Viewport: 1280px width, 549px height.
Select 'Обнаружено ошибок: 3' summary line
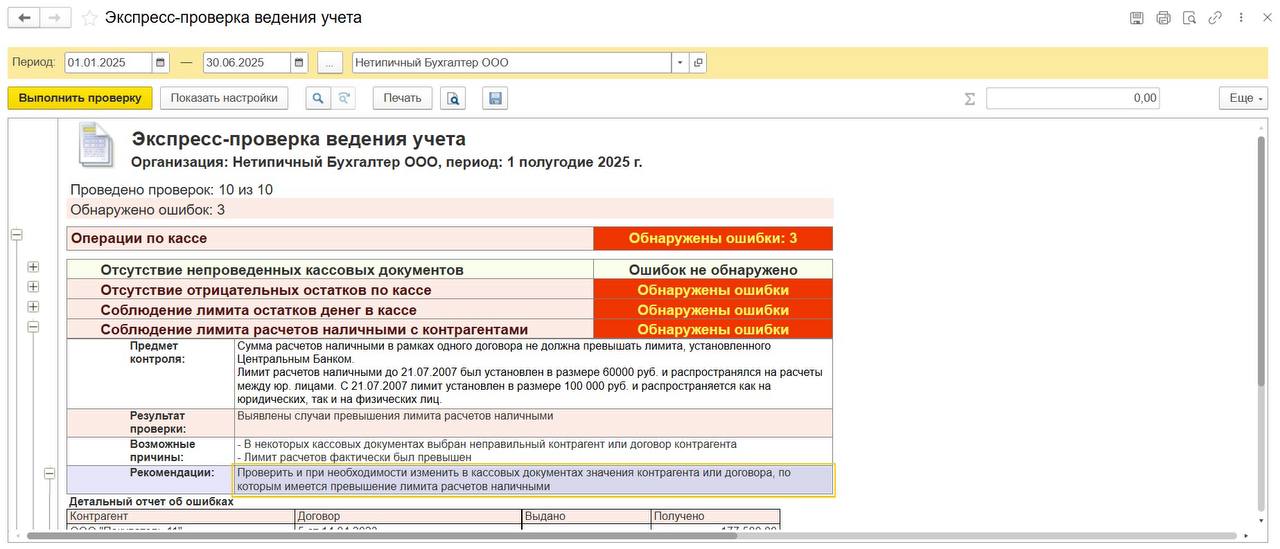click(450, 210)
